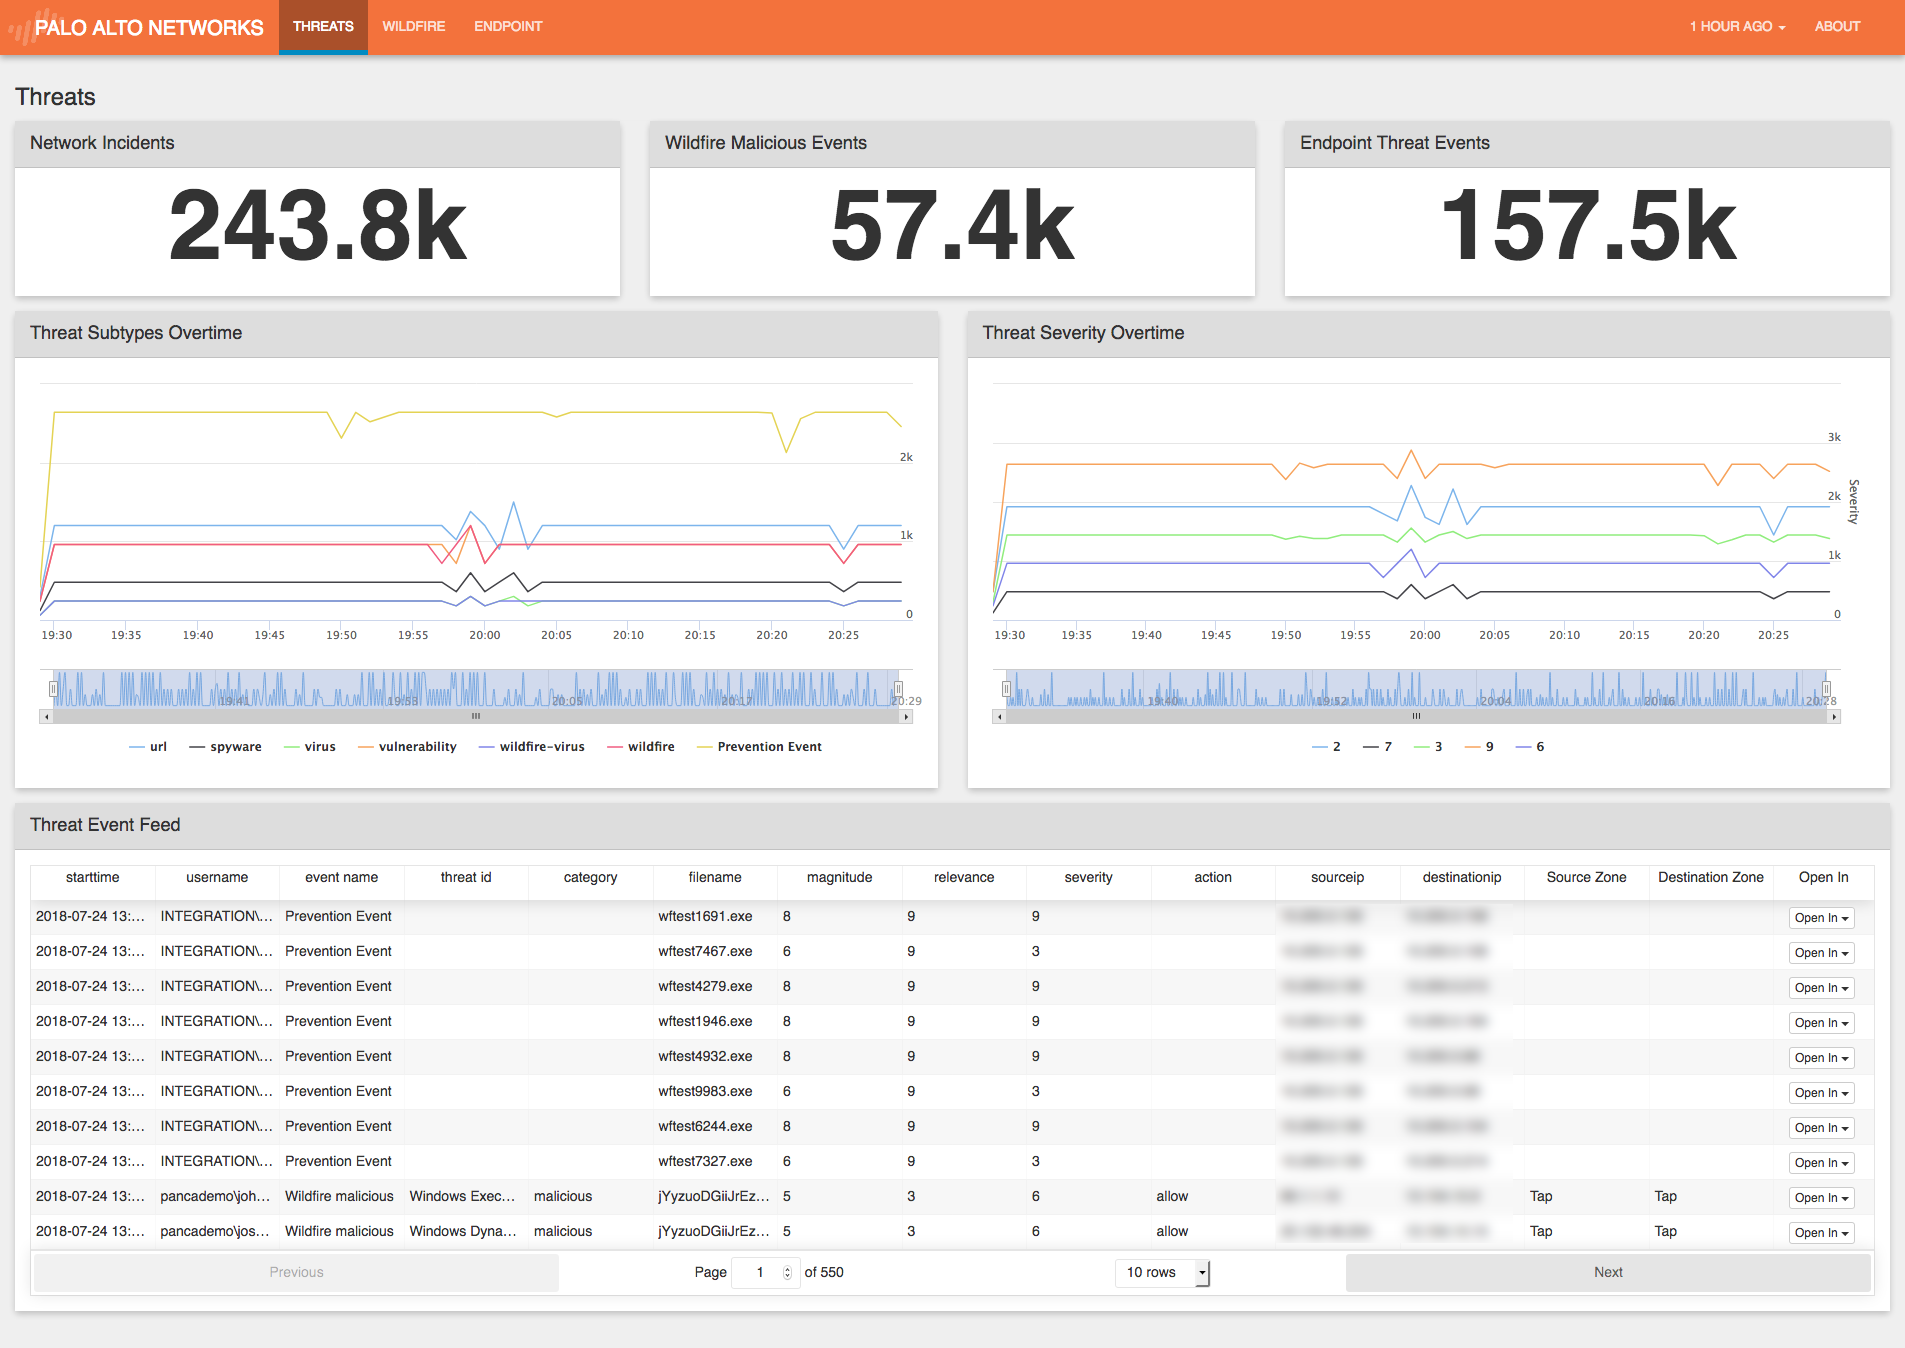
Task: Open 'Open In' menu for wftest1691.exe row
Action: point(1821,918)
